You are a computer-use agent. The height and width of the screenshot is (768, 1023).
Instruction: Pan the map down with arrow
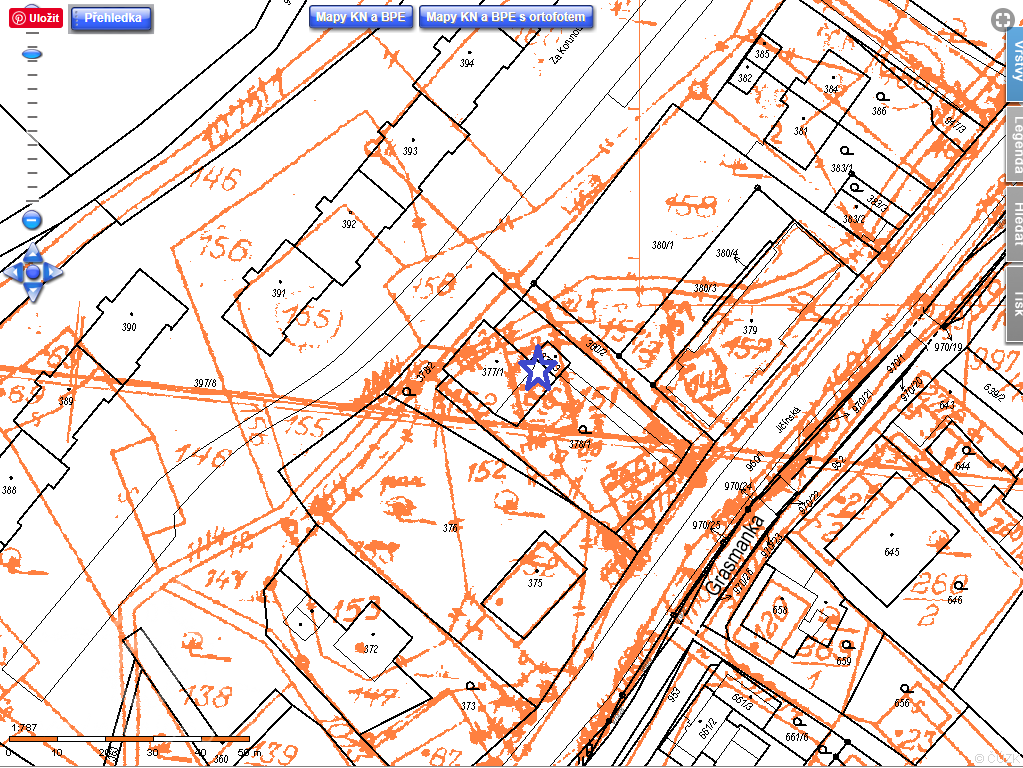33,293
